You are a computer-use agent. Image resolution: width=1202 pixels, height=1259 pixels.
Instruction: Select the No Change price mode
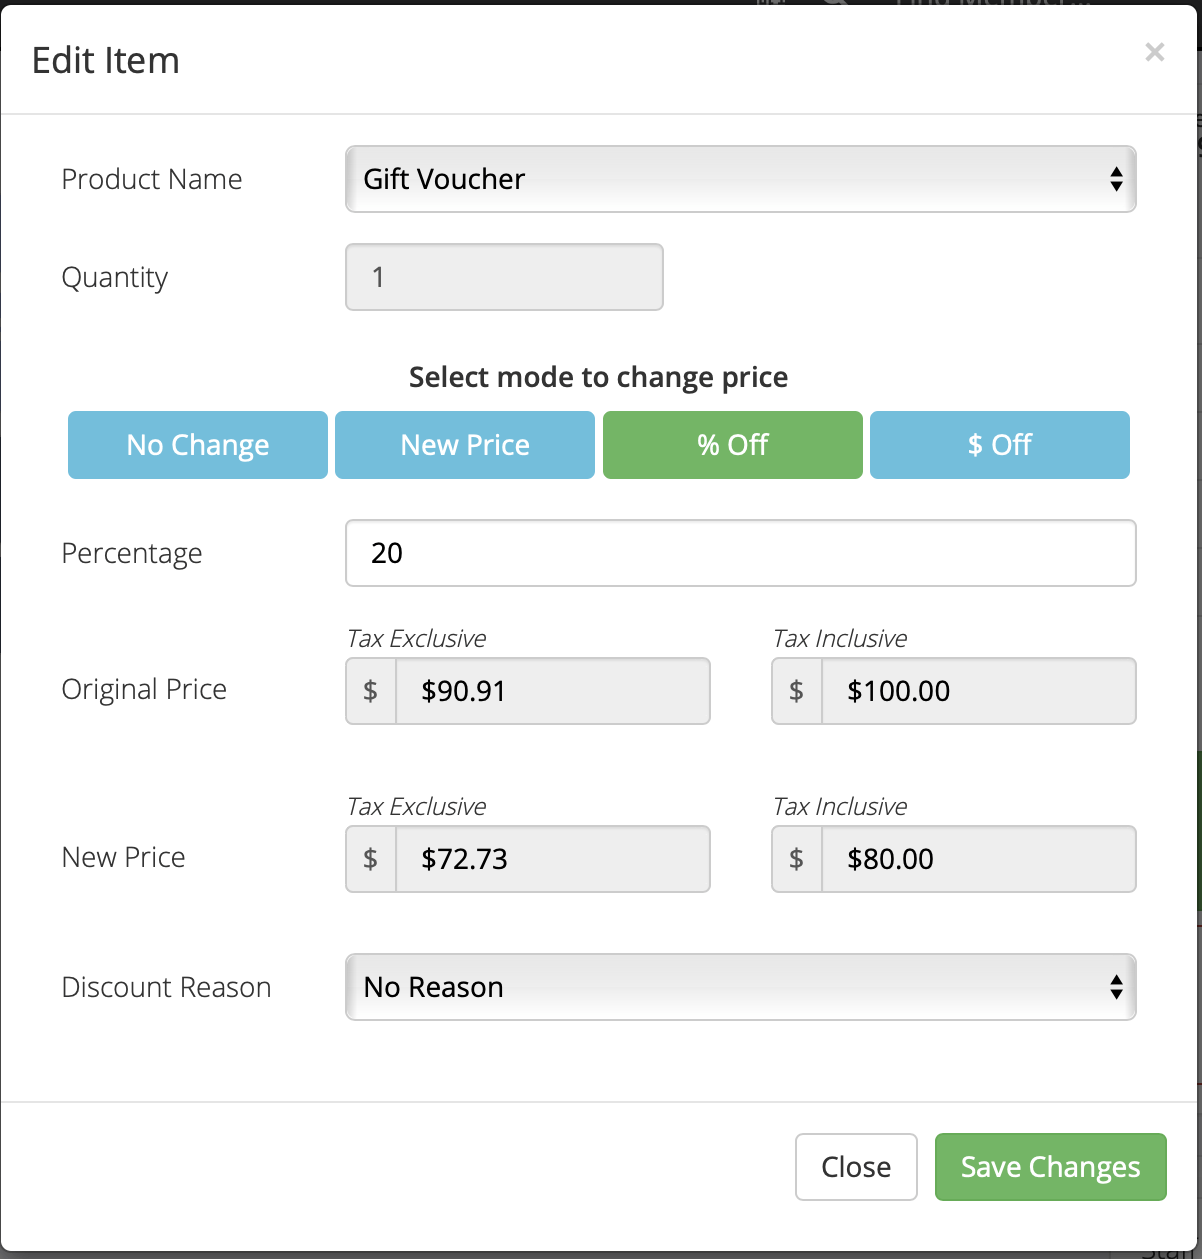coord(198,445)
